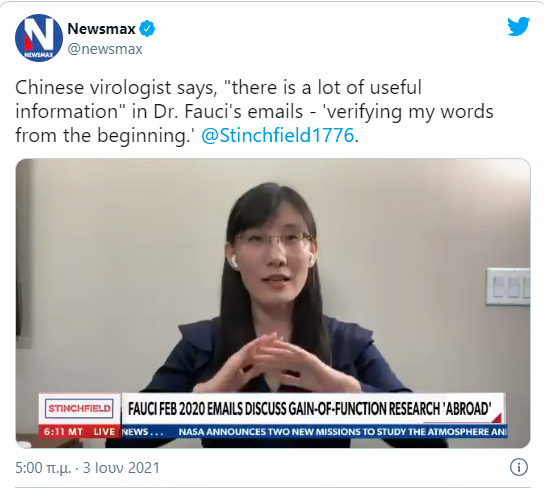
Task: Click the "Chinese virologist says" opening line
Action: (x=116, y=87)
